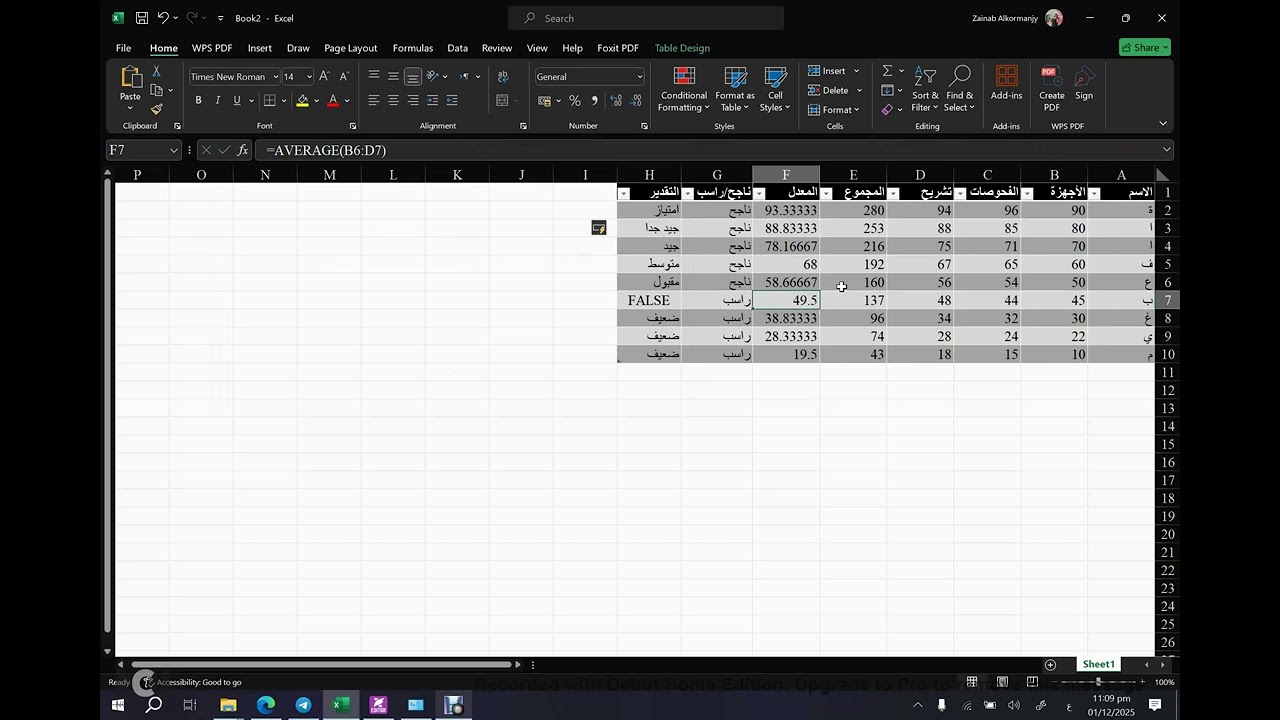The height and width of the screenshot is (720, 1280).
Task: Toggle Center horizontal alignment
Action: (x=393, y=100)
